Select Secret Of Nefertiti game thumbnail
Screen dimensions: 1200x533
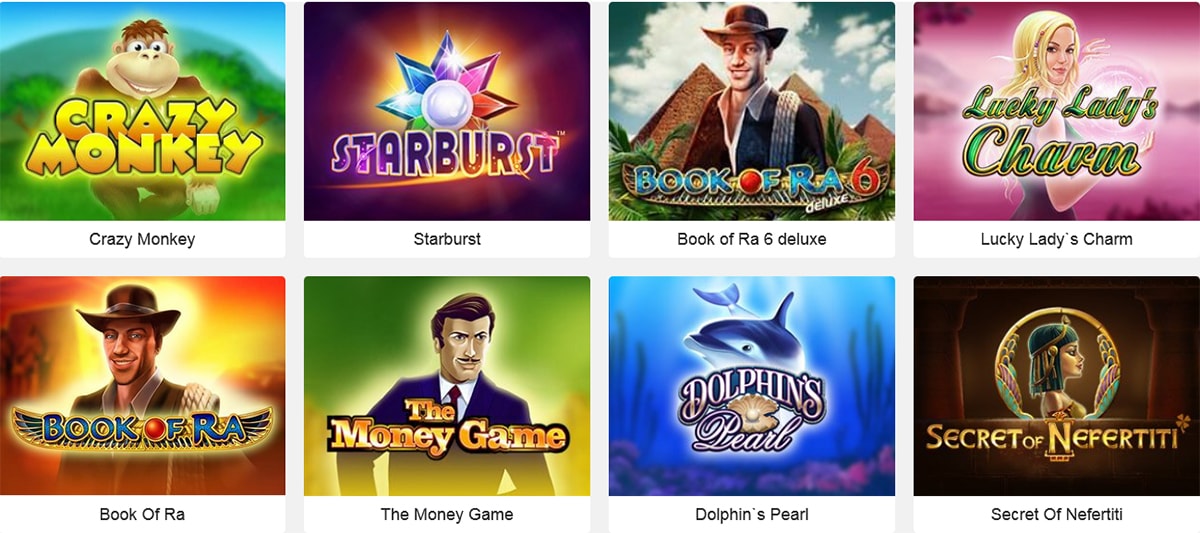pyautogui.click(x=1057, y=386)
